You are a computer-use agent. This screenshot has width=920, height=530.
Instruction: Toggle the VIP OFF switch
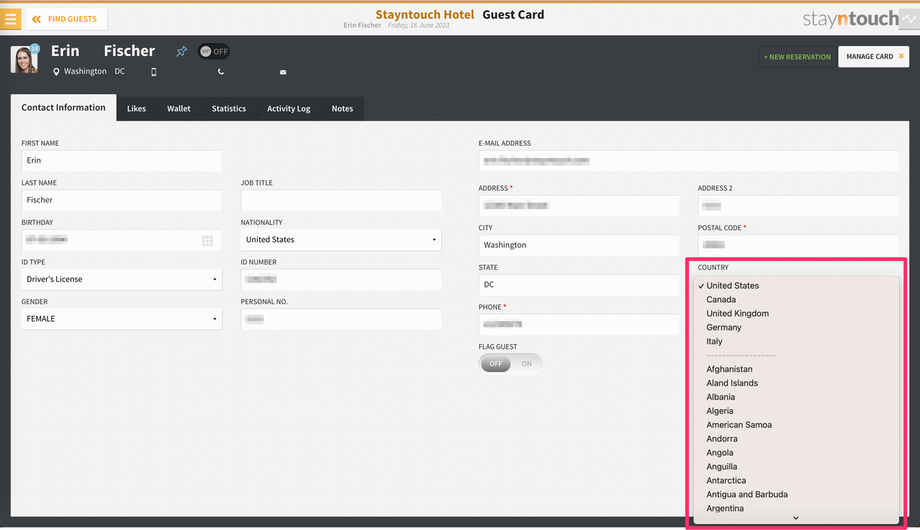click(214, 52)
